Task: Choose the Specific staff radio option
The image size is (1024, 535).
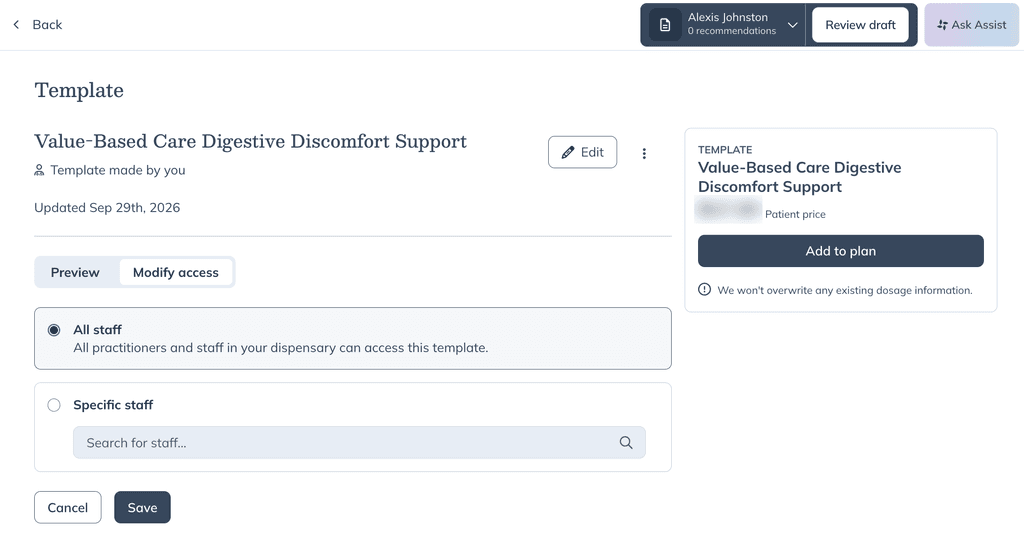Action: pos(54,405)
